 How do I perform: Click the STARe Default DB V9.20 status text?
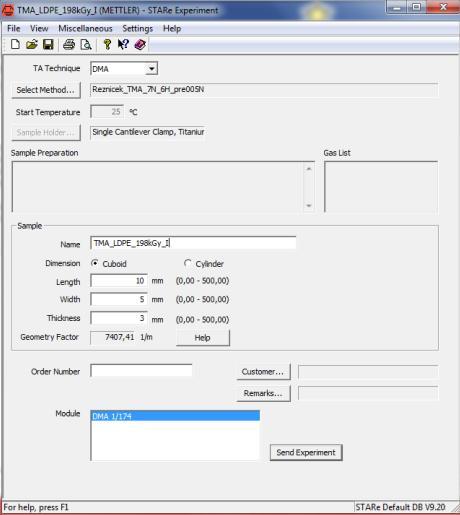(x=400, y=507)
